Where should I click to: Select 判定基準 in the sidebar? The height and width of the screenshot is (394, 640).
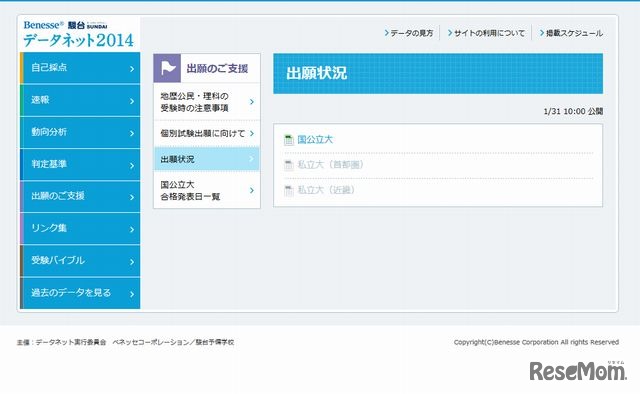click(80, 165)
